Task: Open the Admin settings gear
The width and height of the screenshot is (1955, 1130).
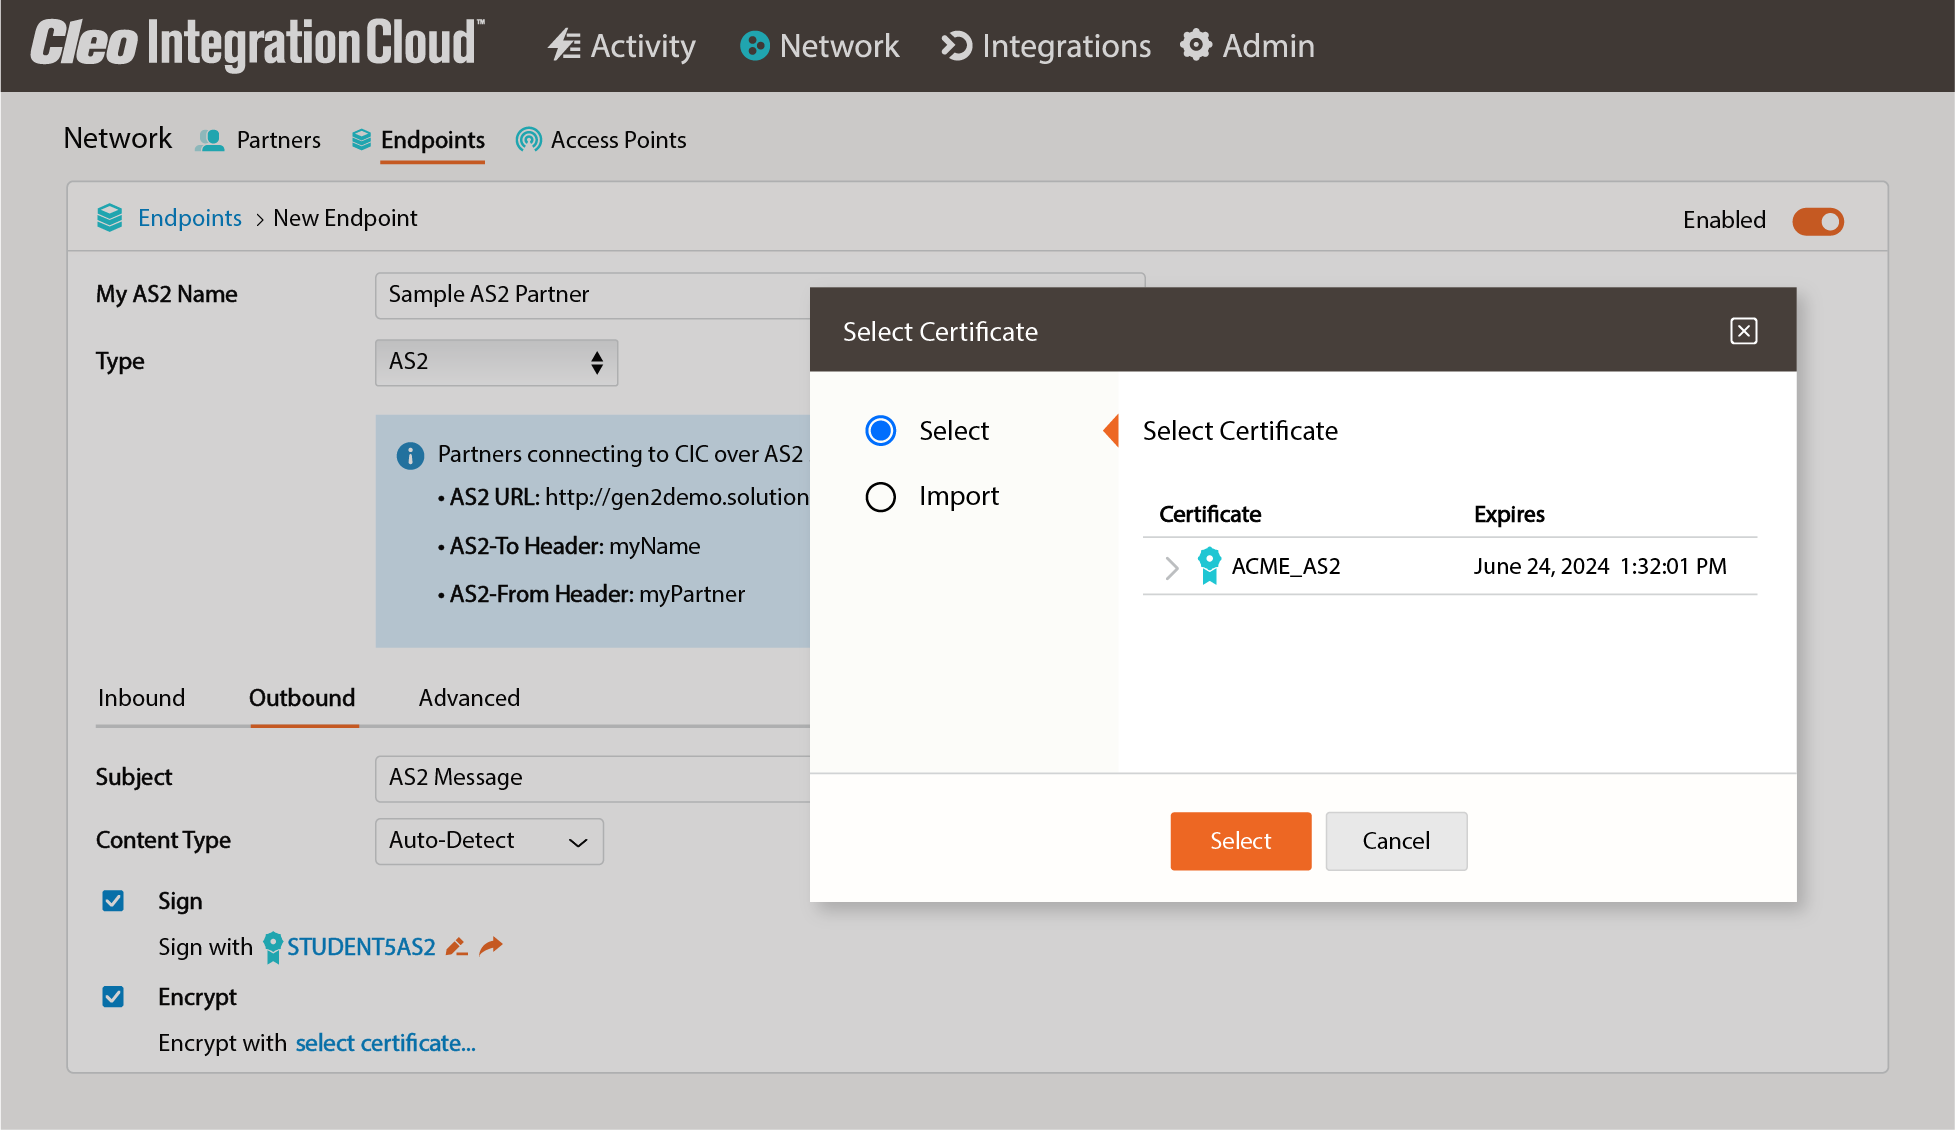Action: 1196,46
